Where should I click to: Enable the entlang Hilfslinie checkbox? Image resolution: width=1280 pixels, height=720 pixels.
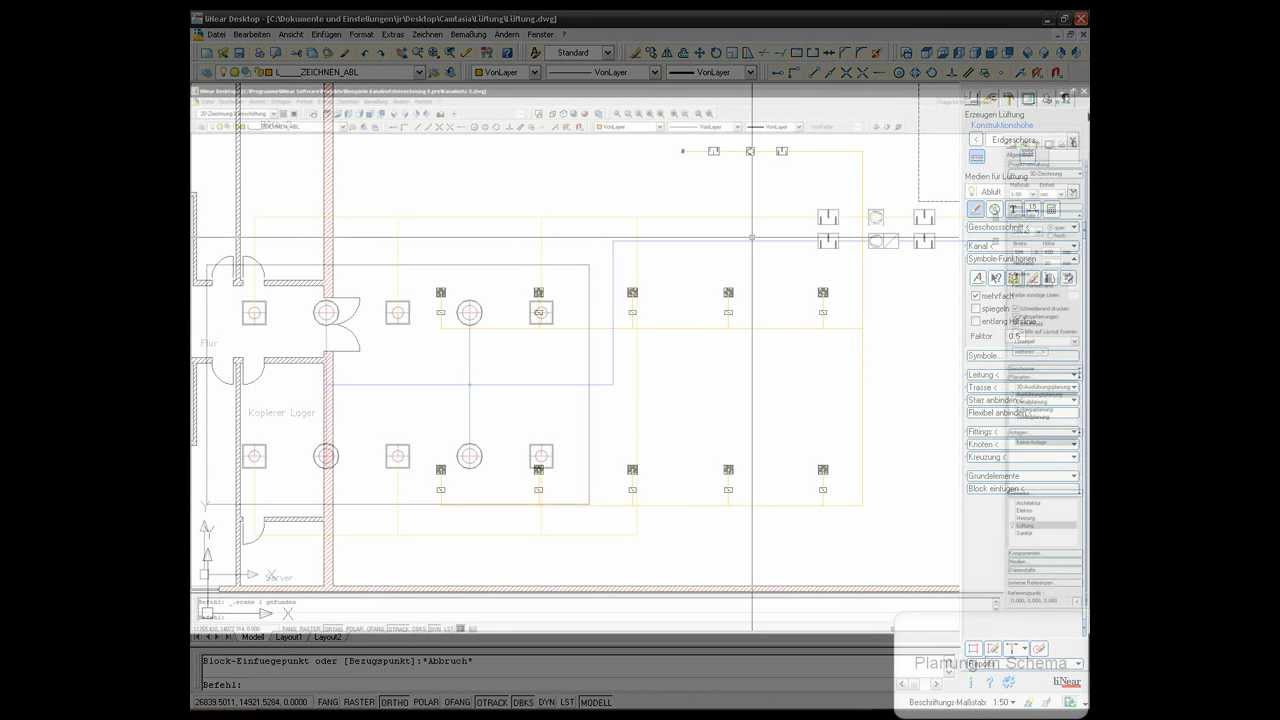pyautogui.click(x=975, y=322)
